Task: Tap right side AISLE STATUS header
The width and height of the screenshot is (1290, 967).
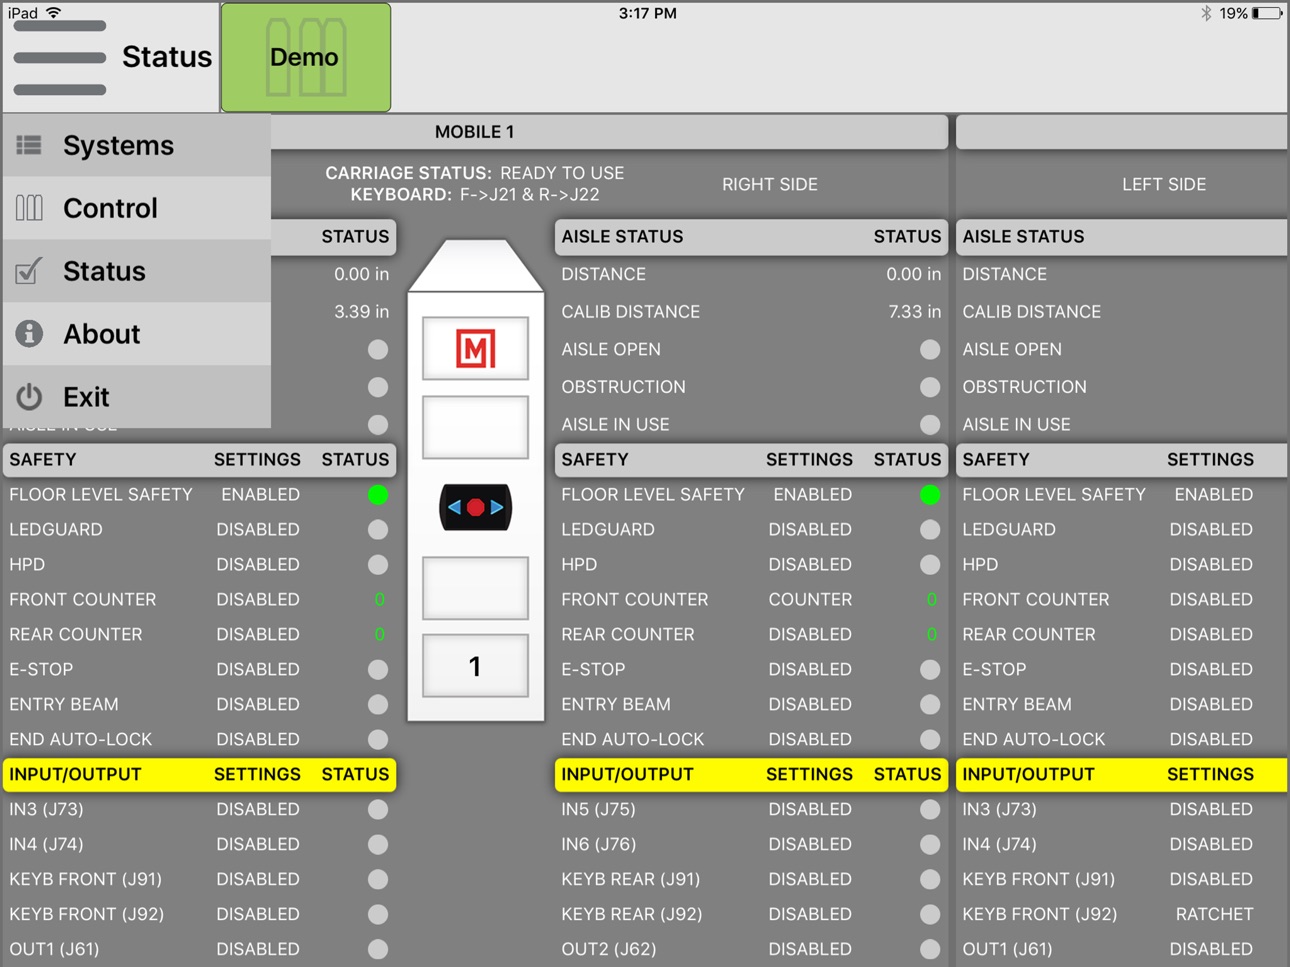Action: (x=751, y=237)
